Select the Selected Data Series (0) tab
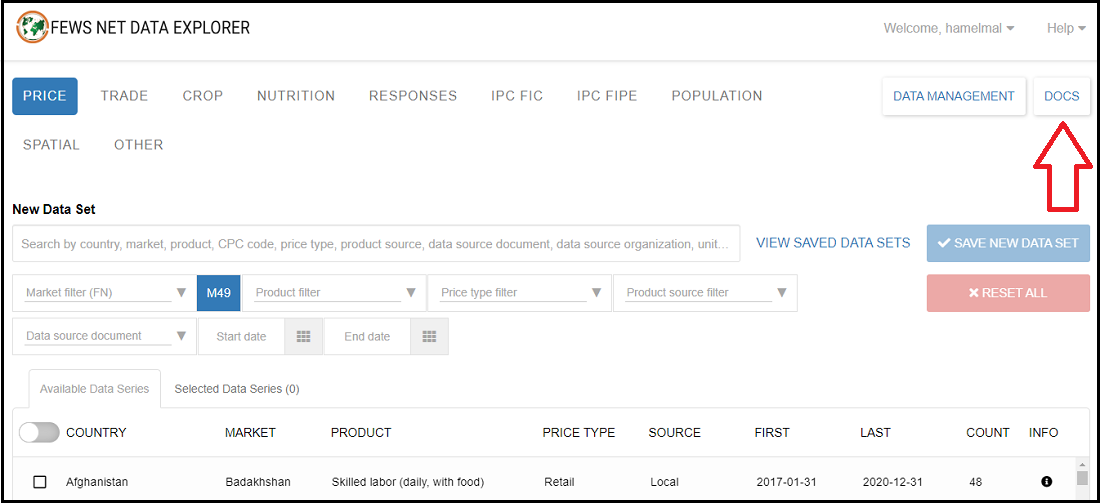Screen dimensions: 1100x503 click(236, 389)
